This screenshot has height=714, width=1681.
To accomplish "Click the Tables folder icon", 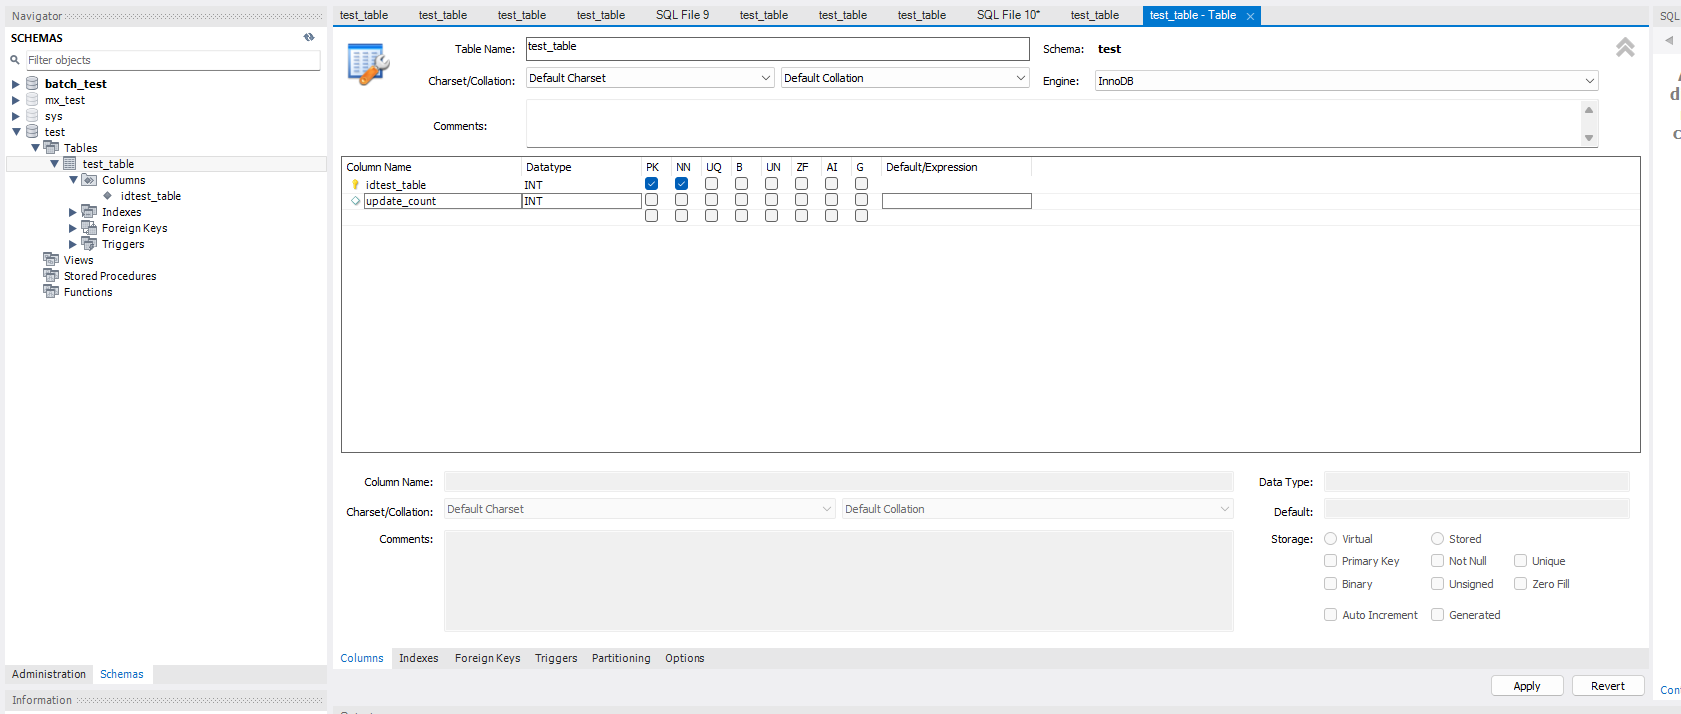I will click(x=51, y=148).
